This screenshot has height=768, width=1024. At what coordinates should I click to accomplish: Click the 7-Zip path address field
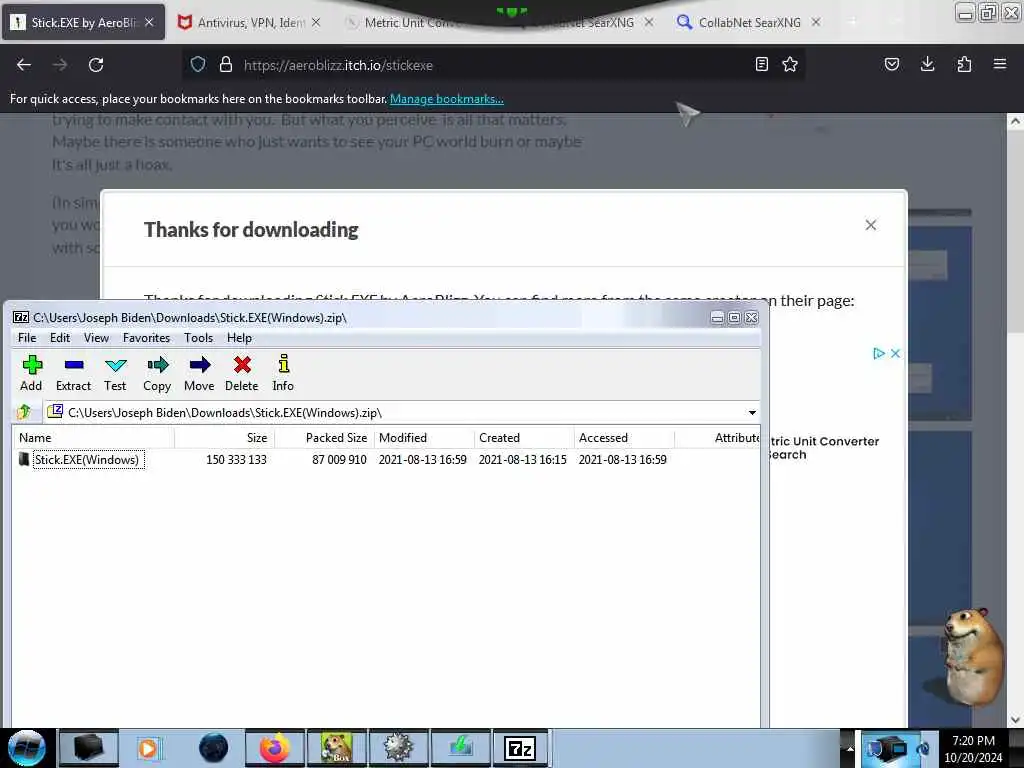402,413
